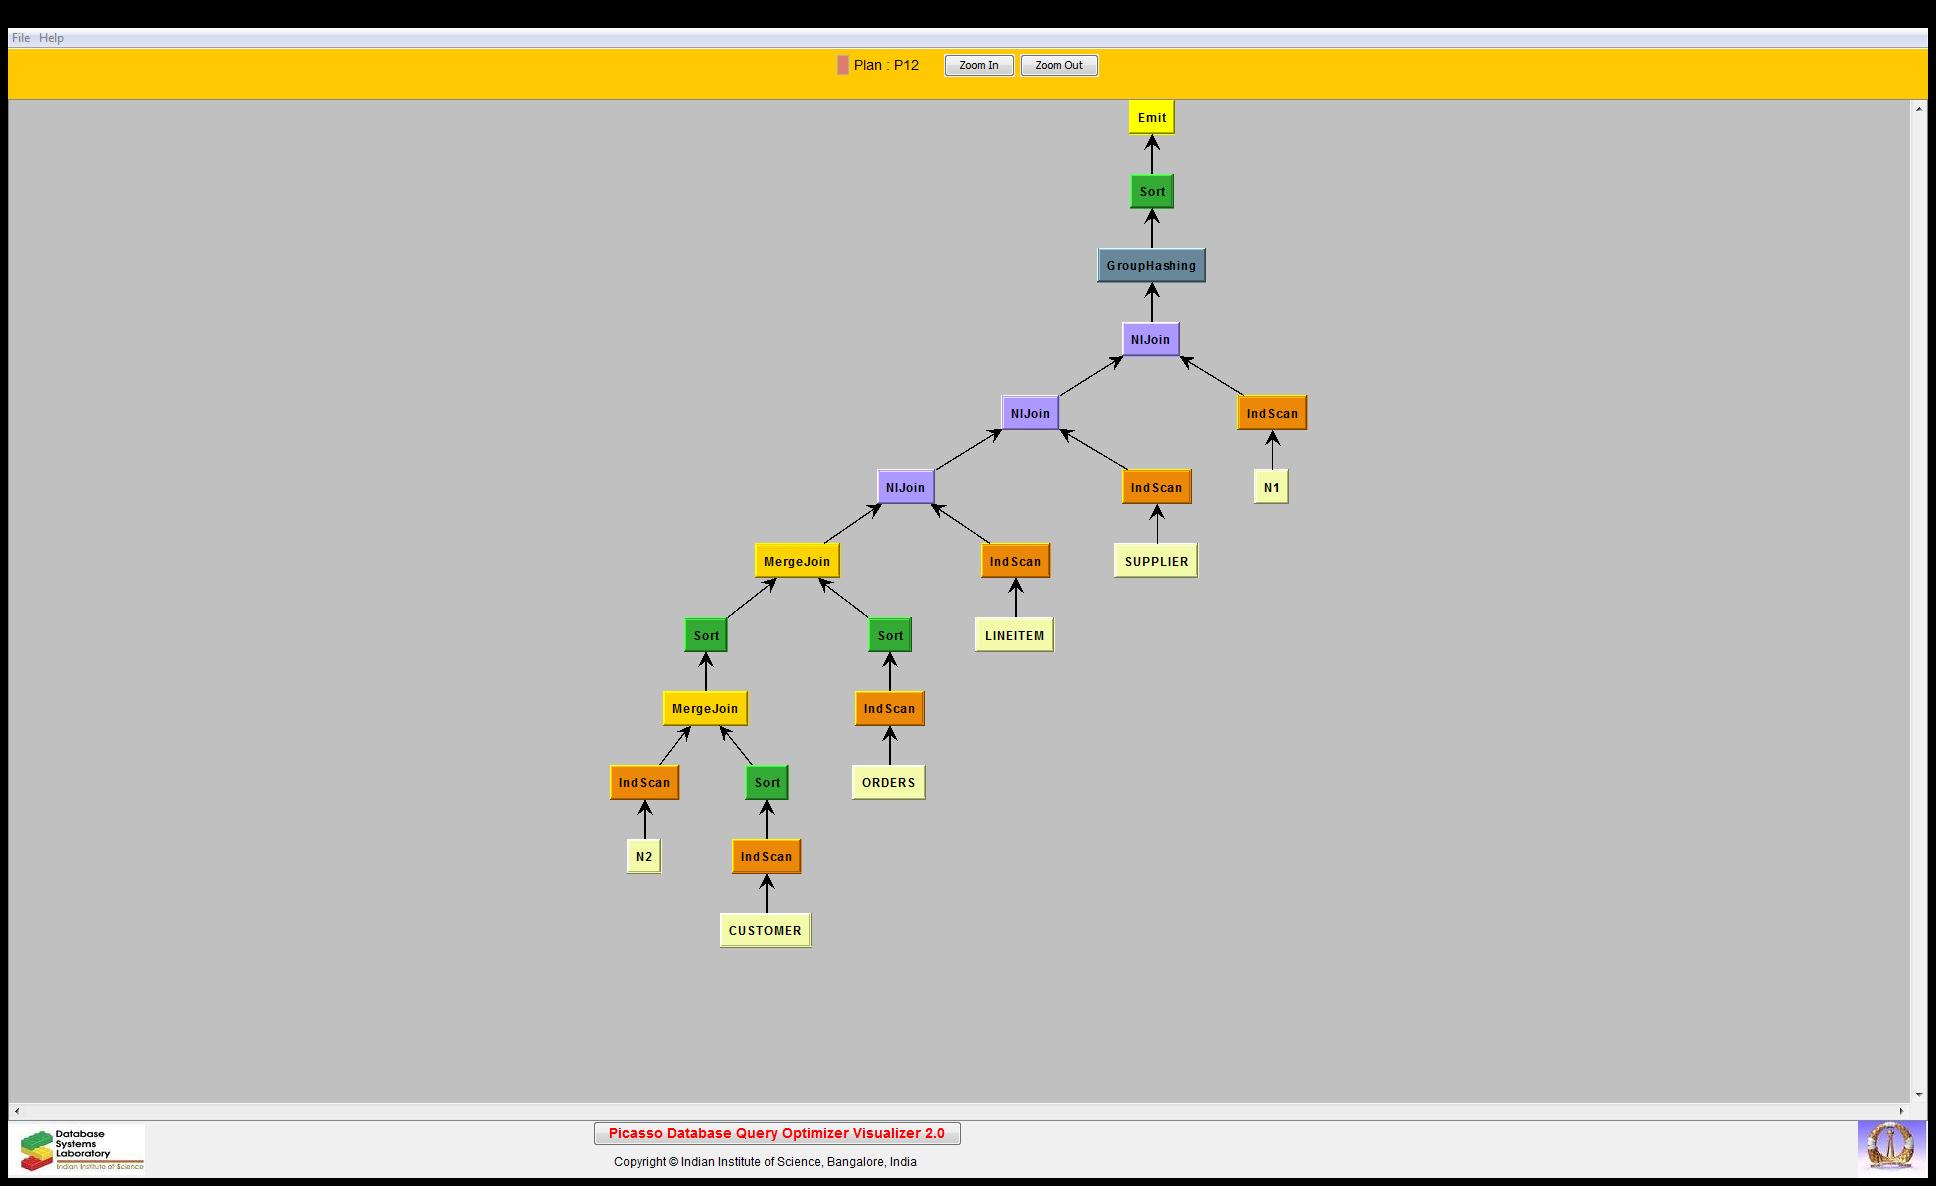1936x1186 pixels.
Task: Click the vertical scrollbar down arrow
Action: pos(1918,1094)
